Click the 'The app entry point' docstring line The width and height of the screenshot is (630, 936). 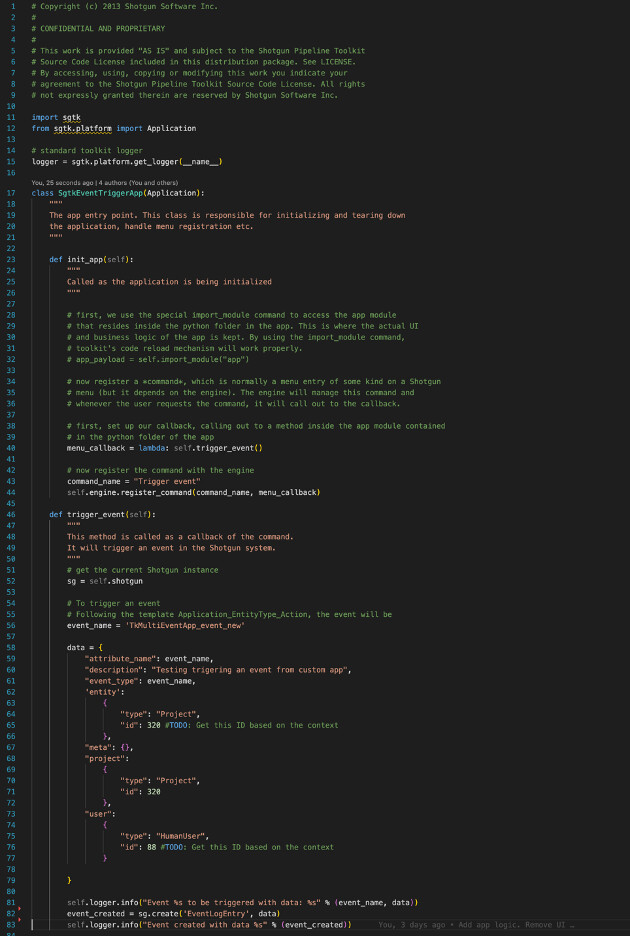pyautogui.click(x=228, y=215)
